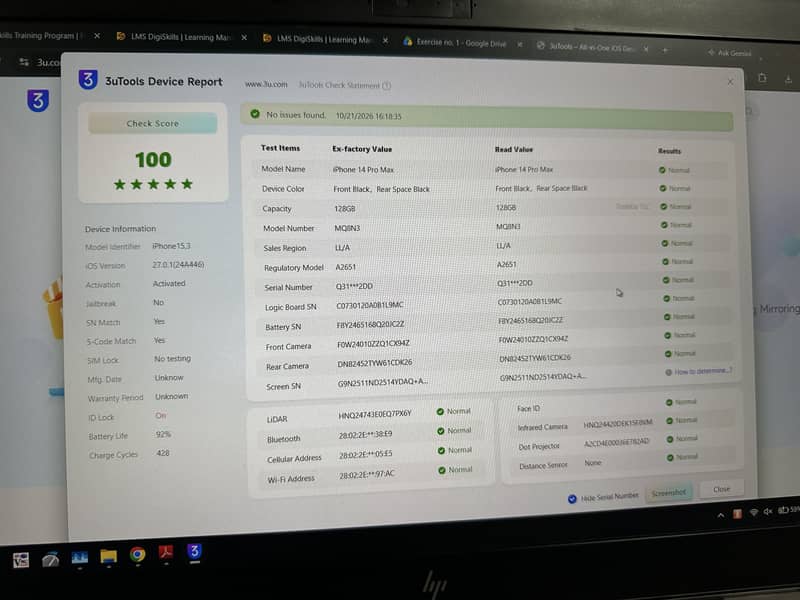800x600 pixels.
Task: Click the browser download icon in the toolbar
Action: [788, 79]
